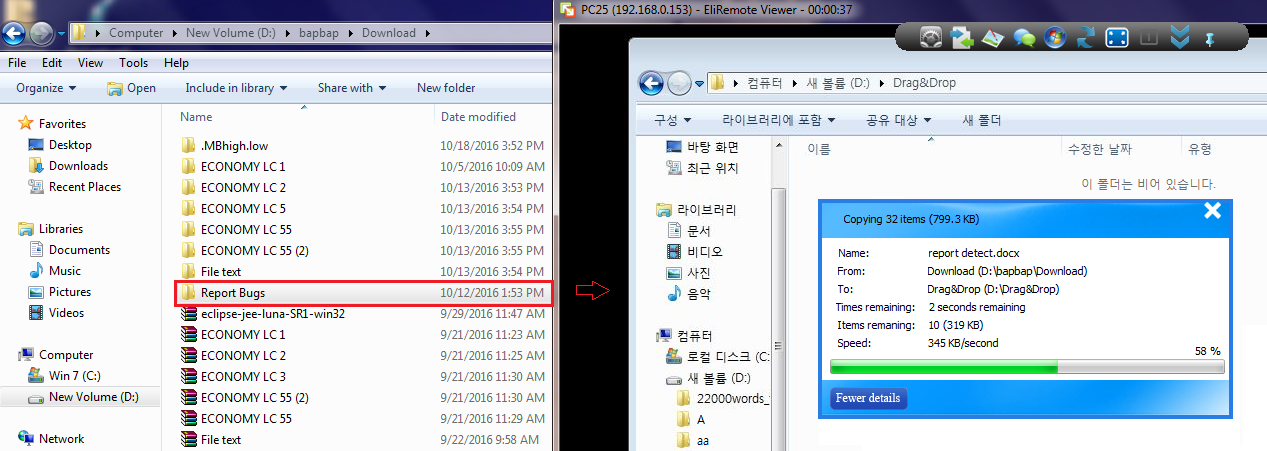
Task: Select 22000words folder in remote tree
Action: coord(721,399)
